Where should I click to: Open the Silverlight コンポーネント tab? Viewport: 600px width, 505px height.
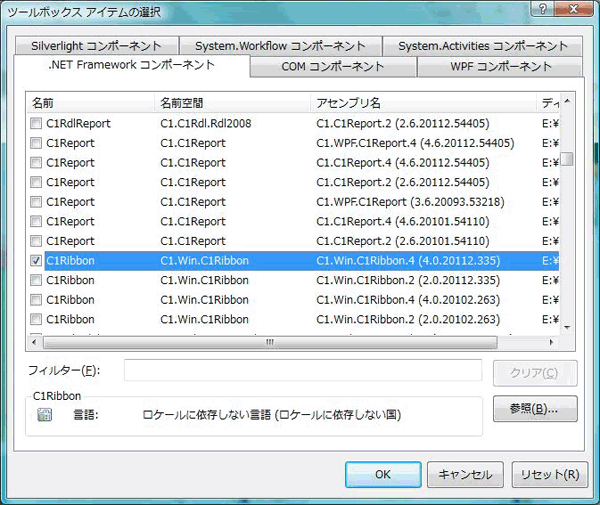pyautogui.click(x=97, y=46)
